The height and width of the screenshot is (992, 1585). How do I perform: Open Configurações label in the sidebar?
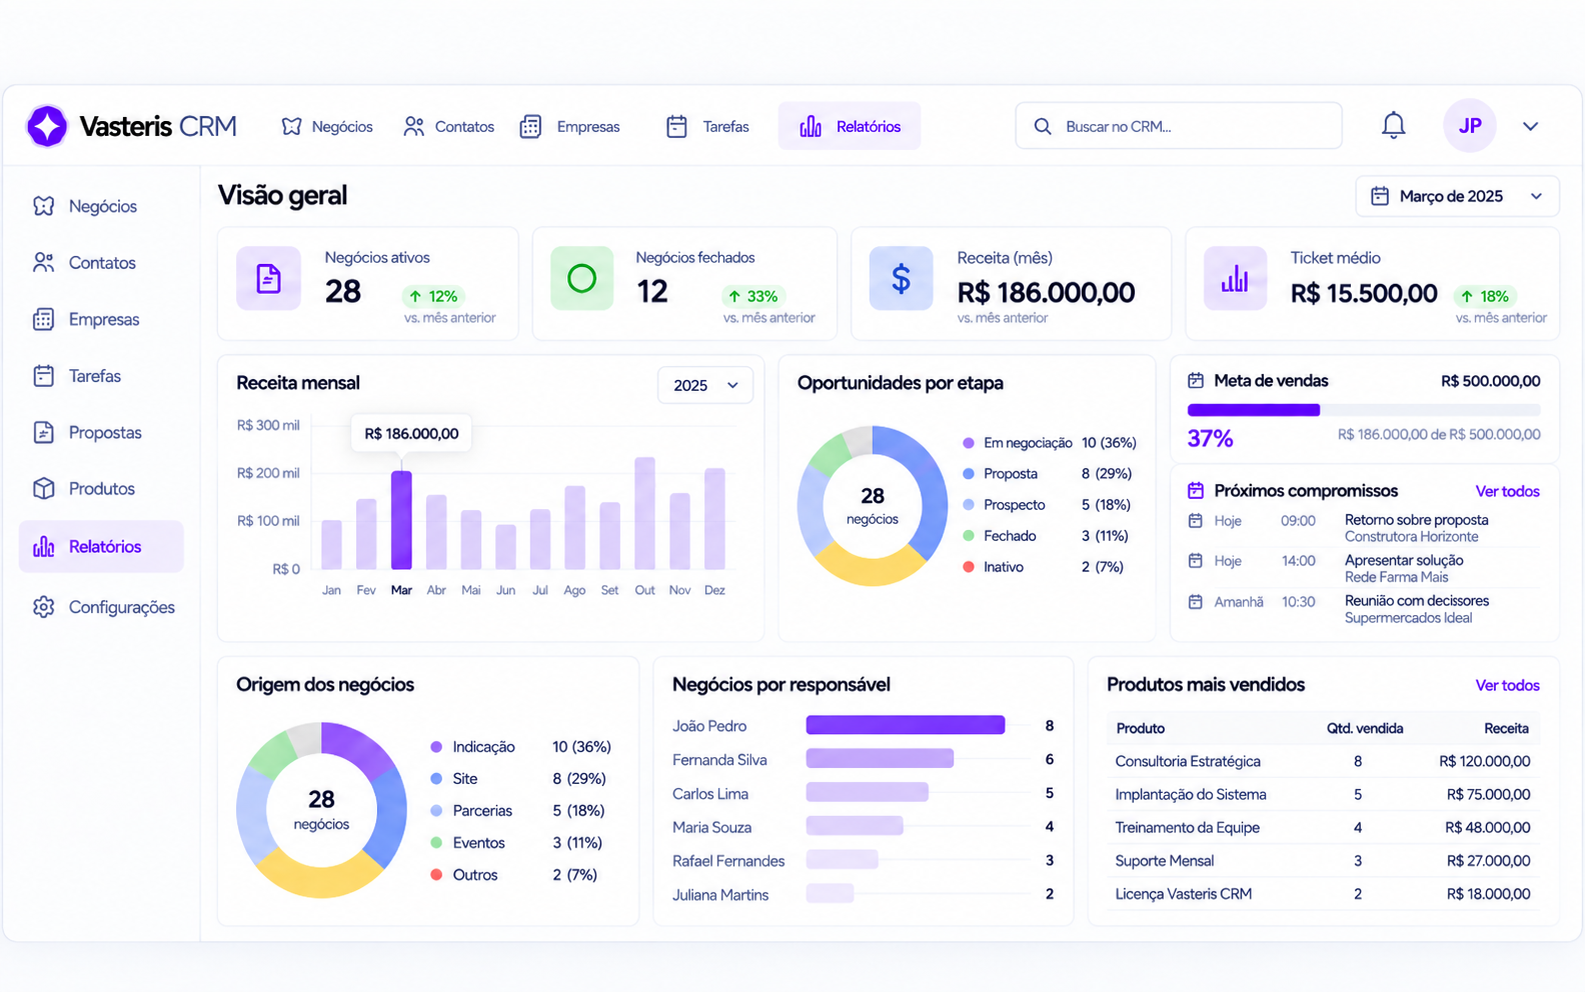pos(121,608)
